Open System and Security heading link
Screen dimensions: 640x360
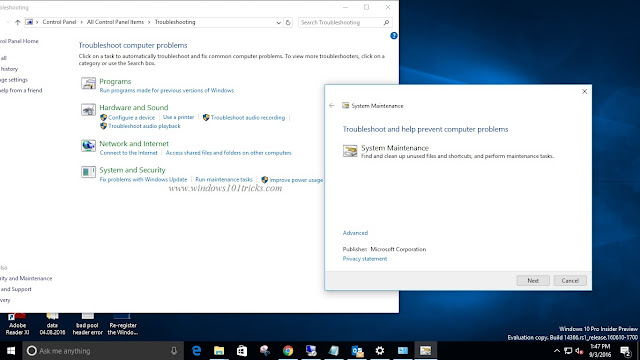(x=132, y=170)
